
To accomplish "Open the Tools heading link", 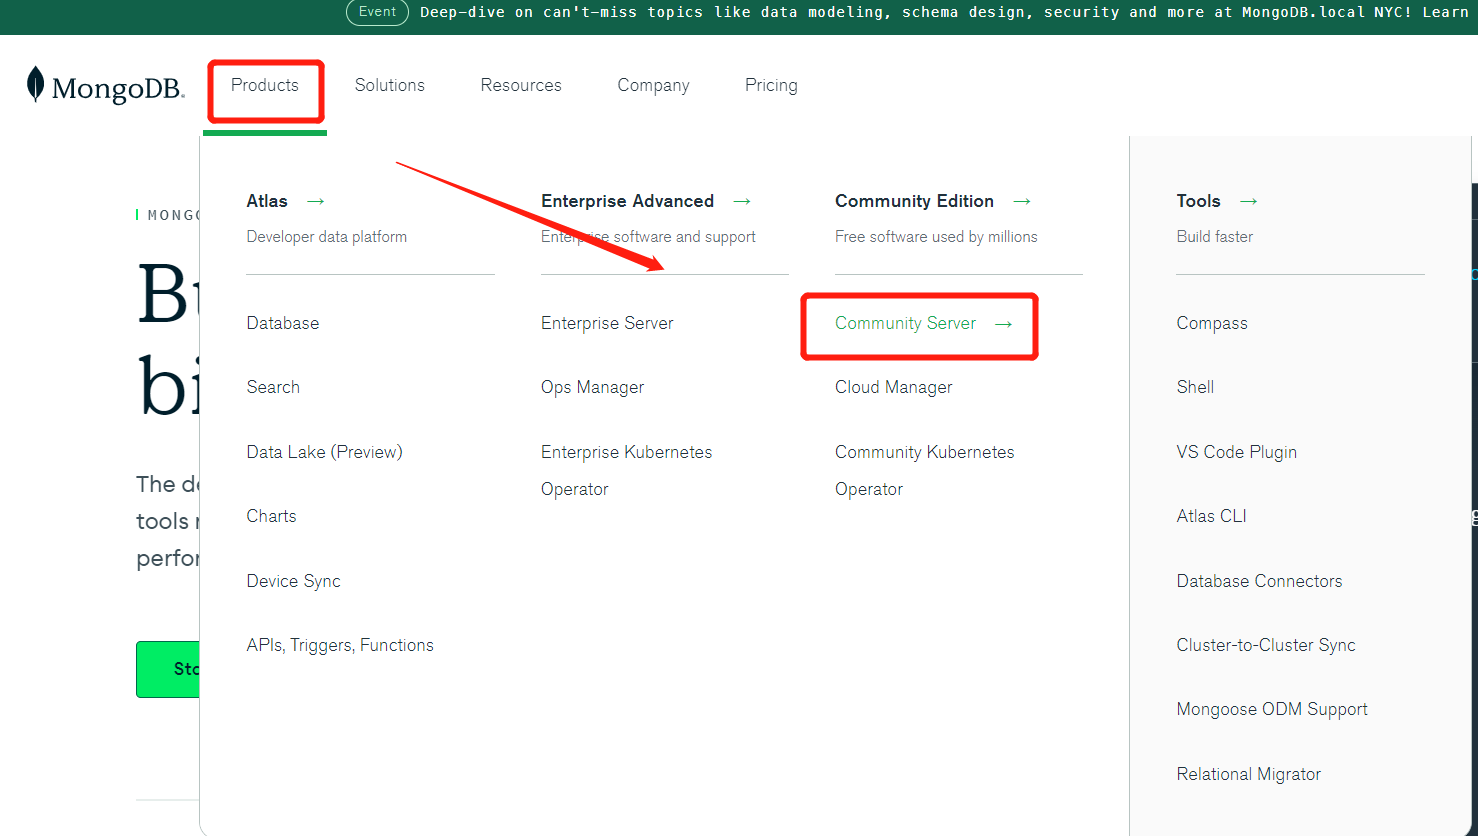I will pyautogui.click(x=1198, y=201).
